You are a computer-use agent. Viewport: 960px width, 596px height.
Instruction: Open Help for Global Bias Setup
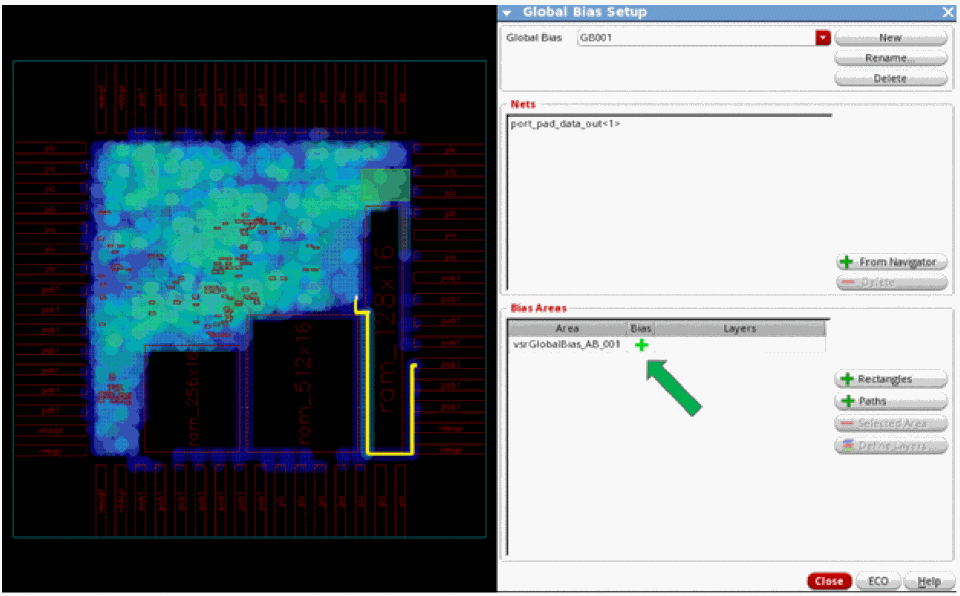(929, 581)
